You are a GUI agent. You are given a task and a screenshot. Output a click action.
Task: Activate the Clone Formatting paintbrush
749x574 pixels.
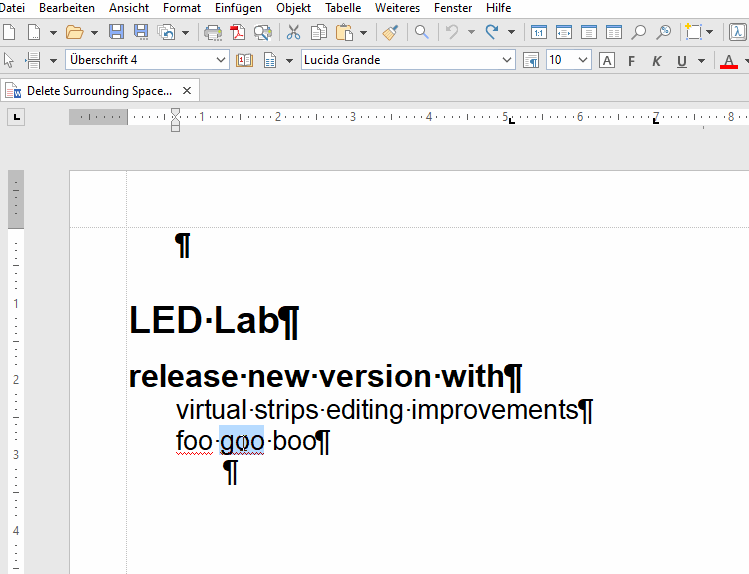click(390, 32)
